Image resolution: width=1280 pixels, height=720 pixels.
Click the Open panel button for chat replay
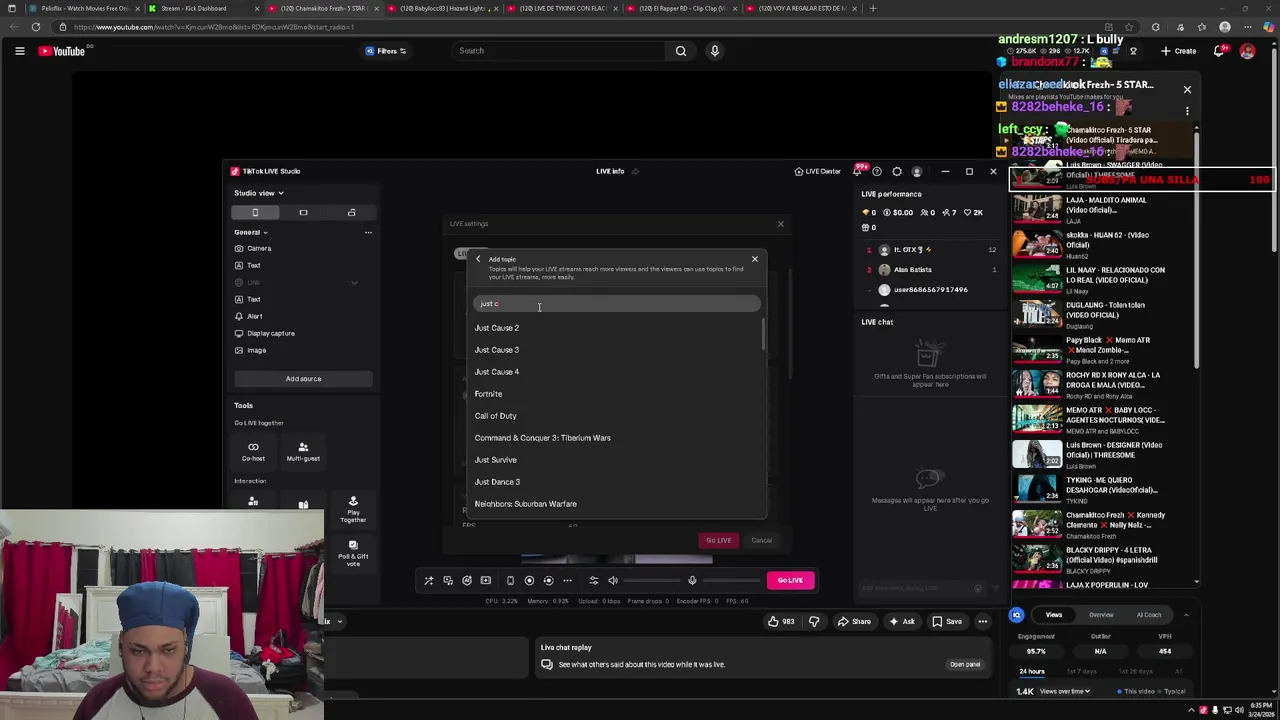tap(965, 664)
